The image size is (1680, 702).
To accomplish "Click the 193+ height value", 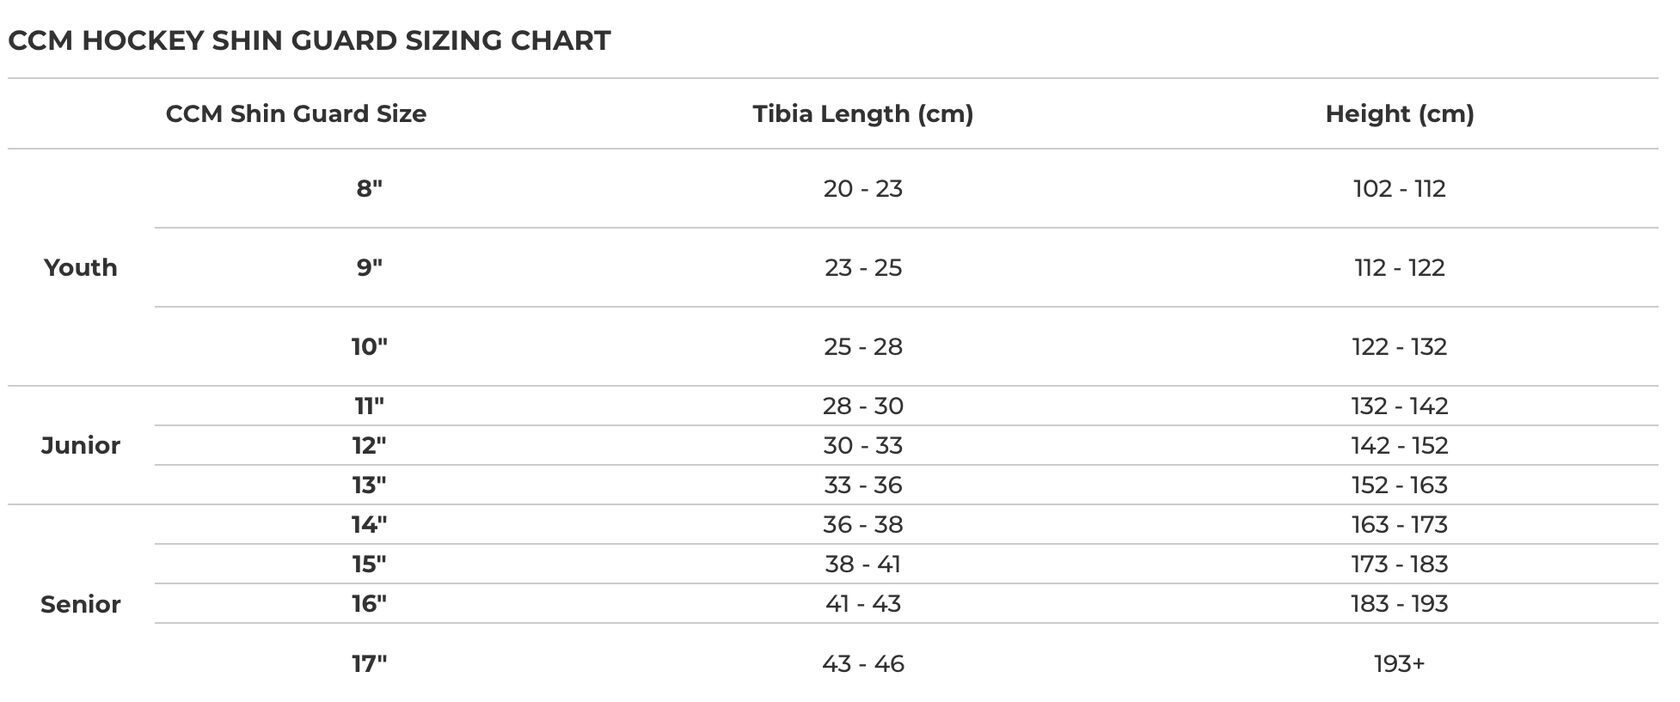I will (x=1399, y=663).
